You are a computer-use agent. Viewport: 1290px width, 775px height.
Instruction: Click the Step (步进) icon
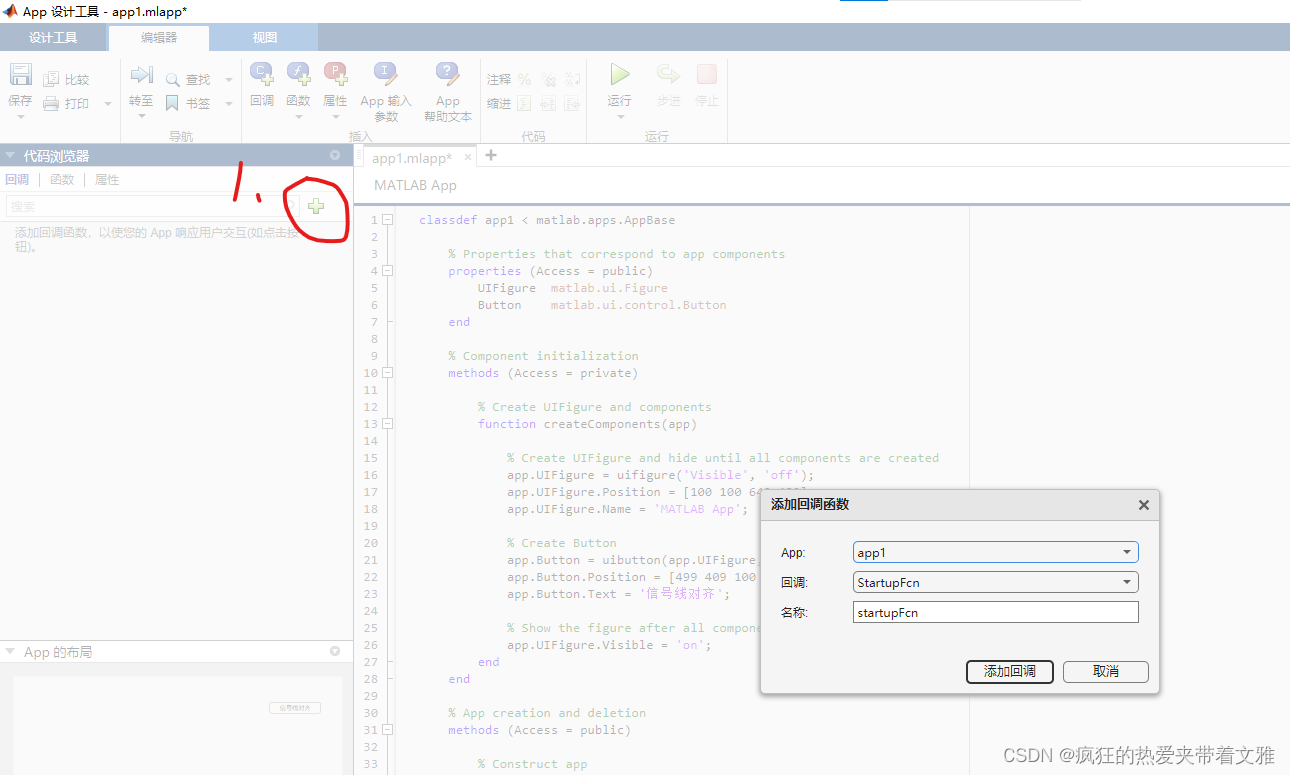[668, 75]
